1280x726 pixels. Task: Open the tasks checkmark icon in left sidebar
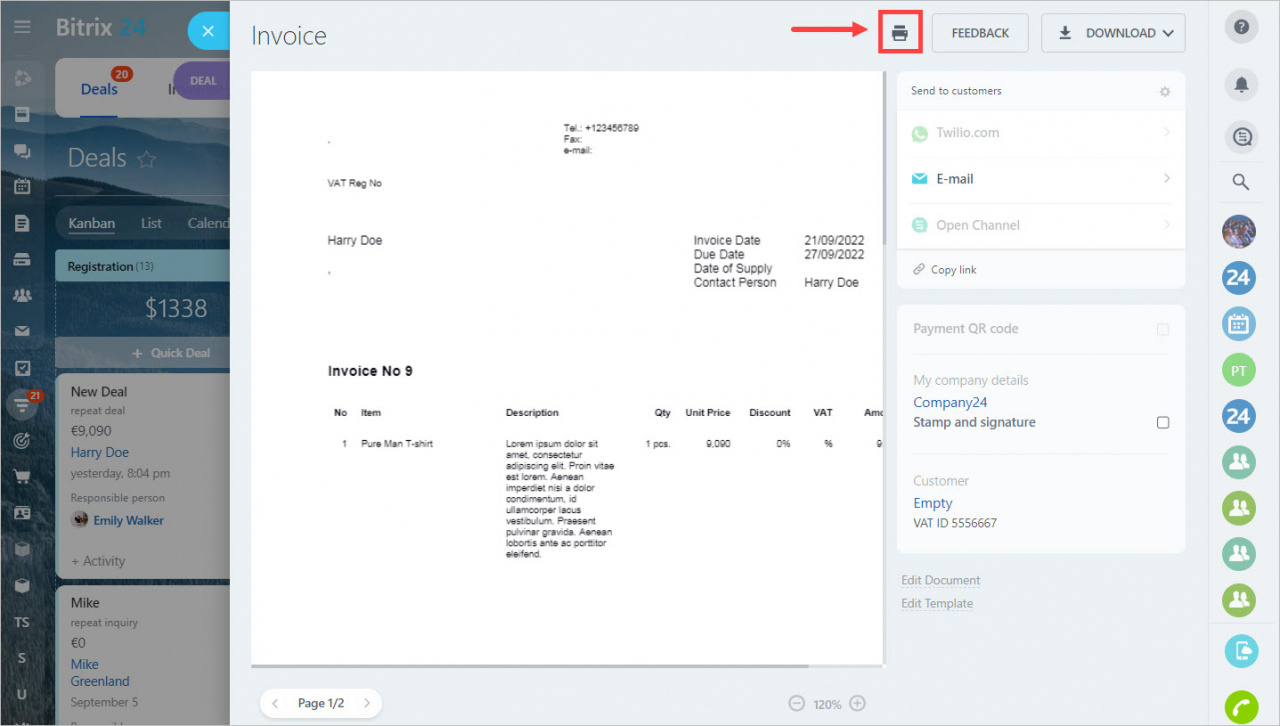pos(22,368)
